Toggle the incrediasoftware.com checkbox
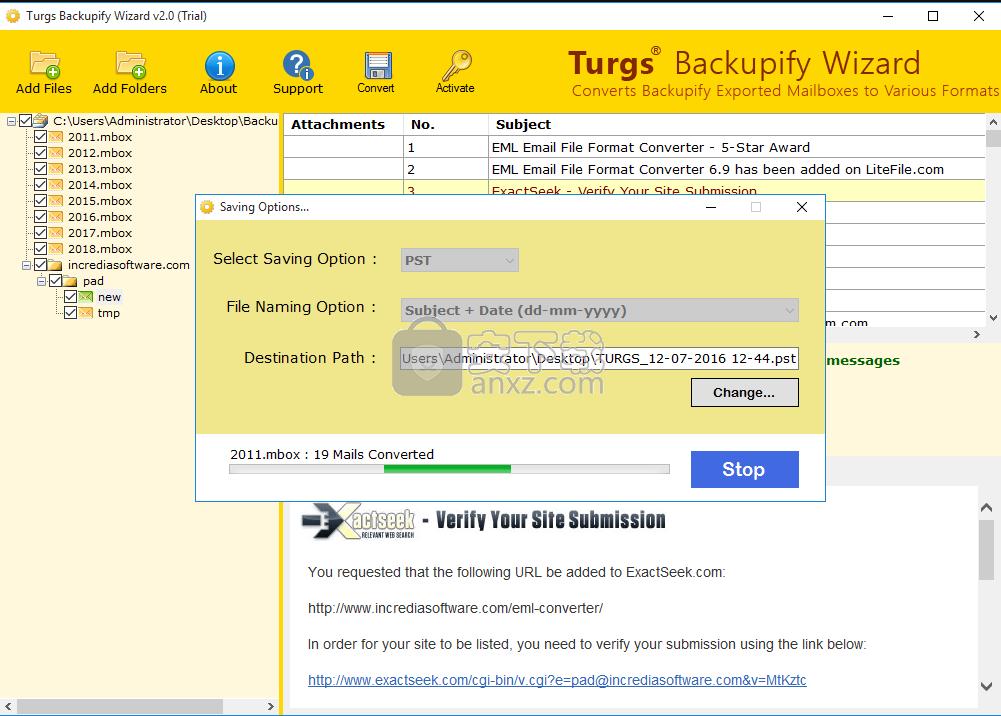 (x=40, y=265)
